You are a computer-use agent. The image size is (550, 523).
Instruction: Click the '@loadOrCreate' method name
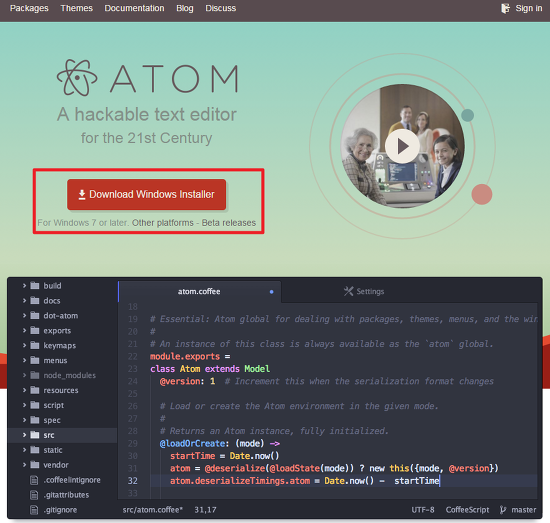192,443
